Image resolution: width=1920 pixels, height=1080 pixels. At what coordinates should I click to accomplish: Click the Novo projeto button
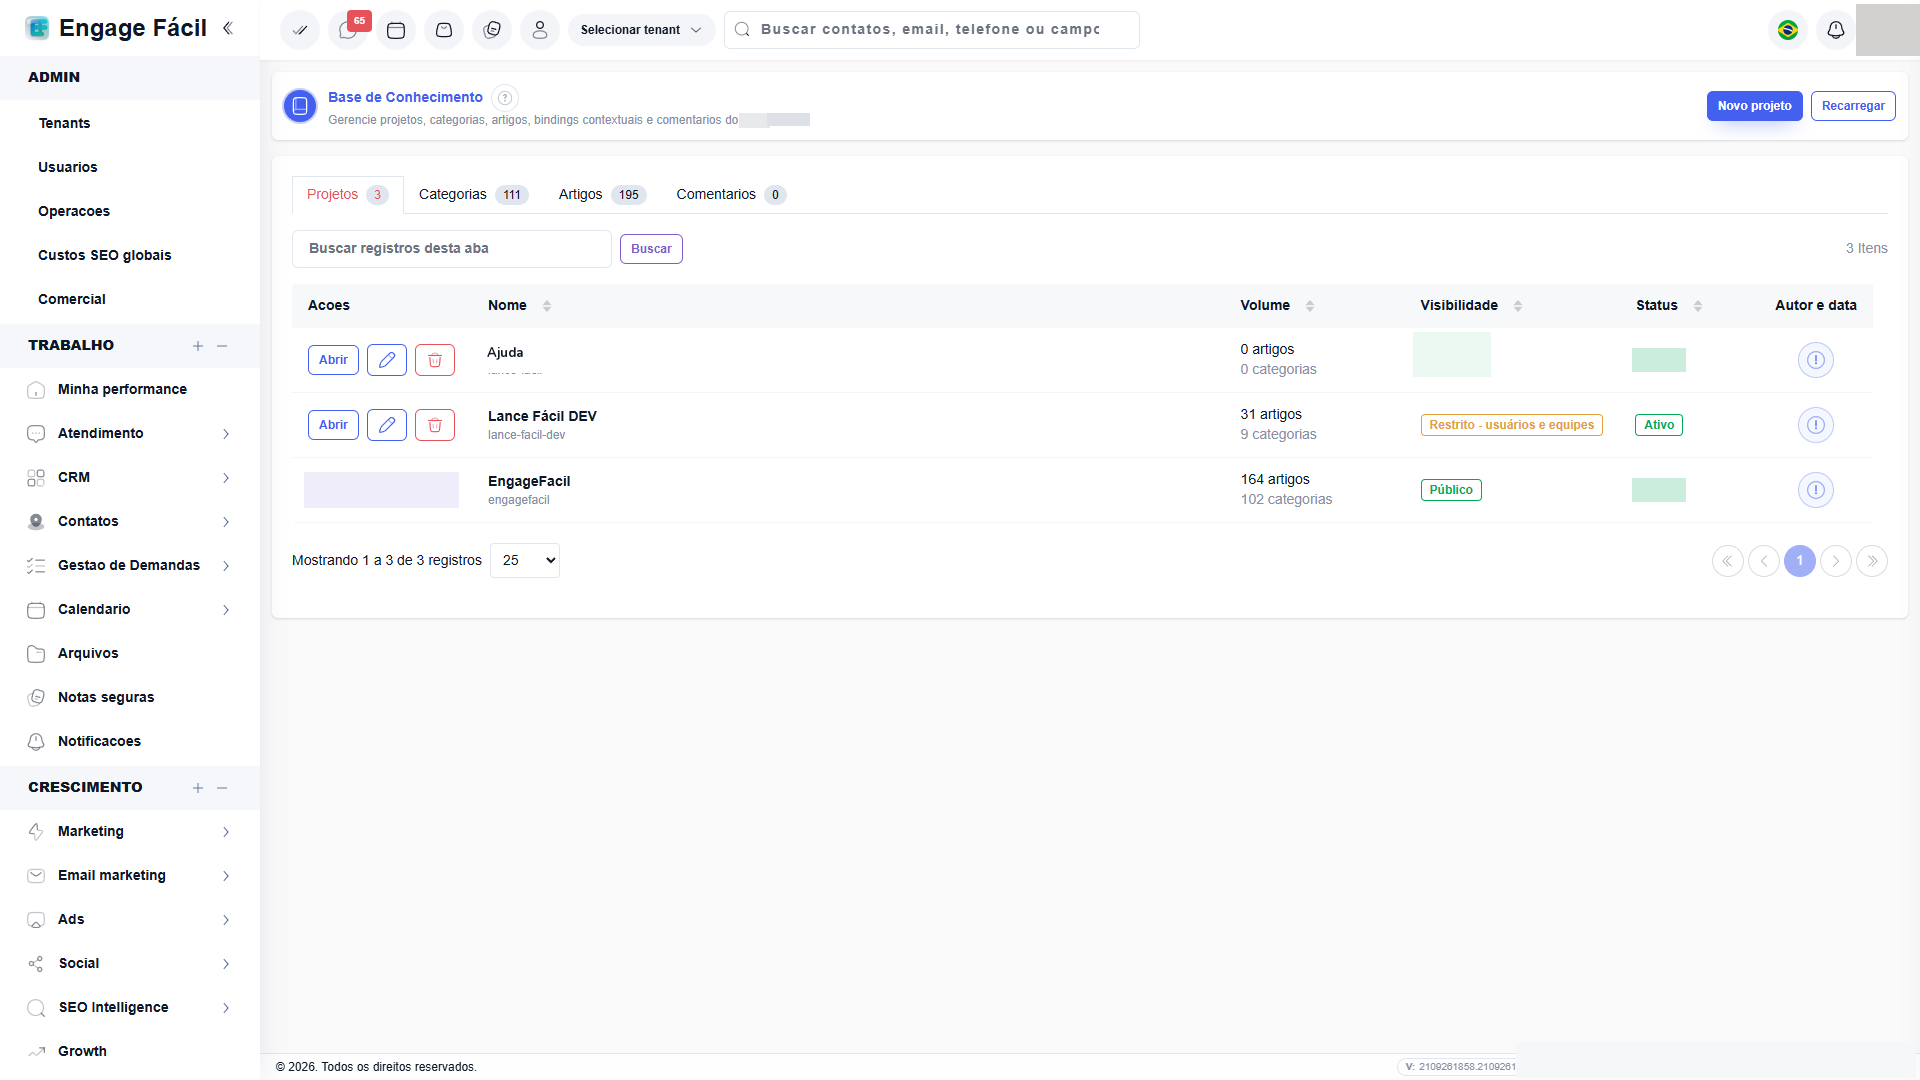coord(1754,106)
